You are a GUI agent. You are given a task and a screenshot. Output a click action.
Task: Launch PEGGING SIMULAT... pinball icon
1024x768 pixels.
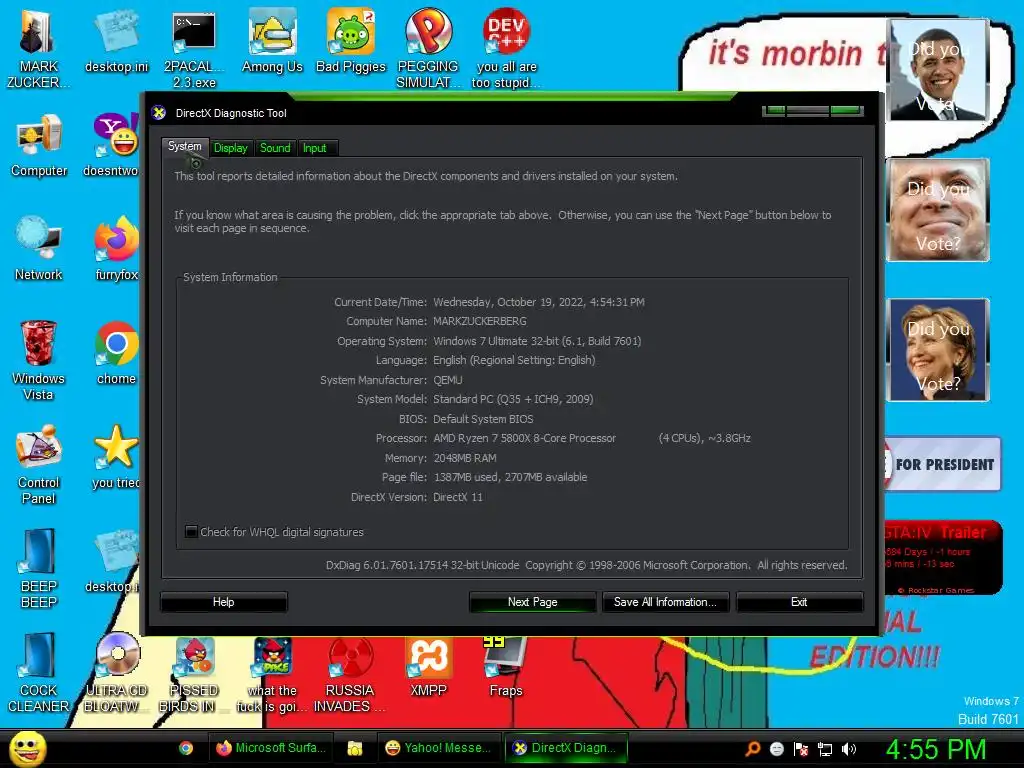pyautogui.click(x=428, y=49)
